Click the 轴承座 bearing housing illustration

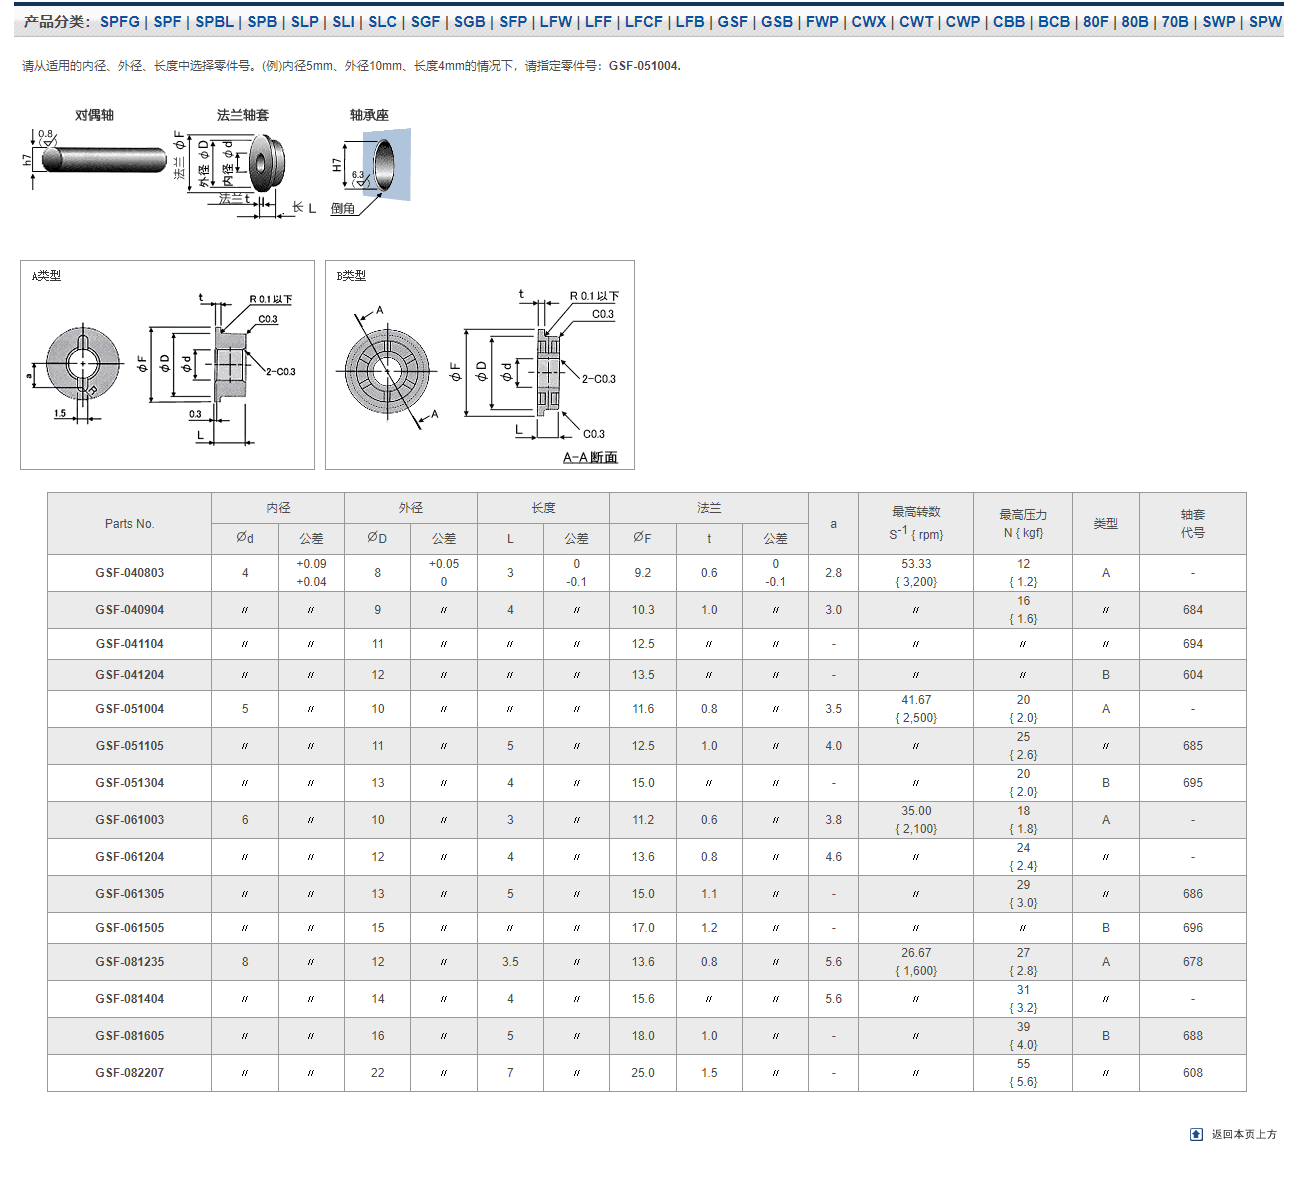[x=371, y=170]
